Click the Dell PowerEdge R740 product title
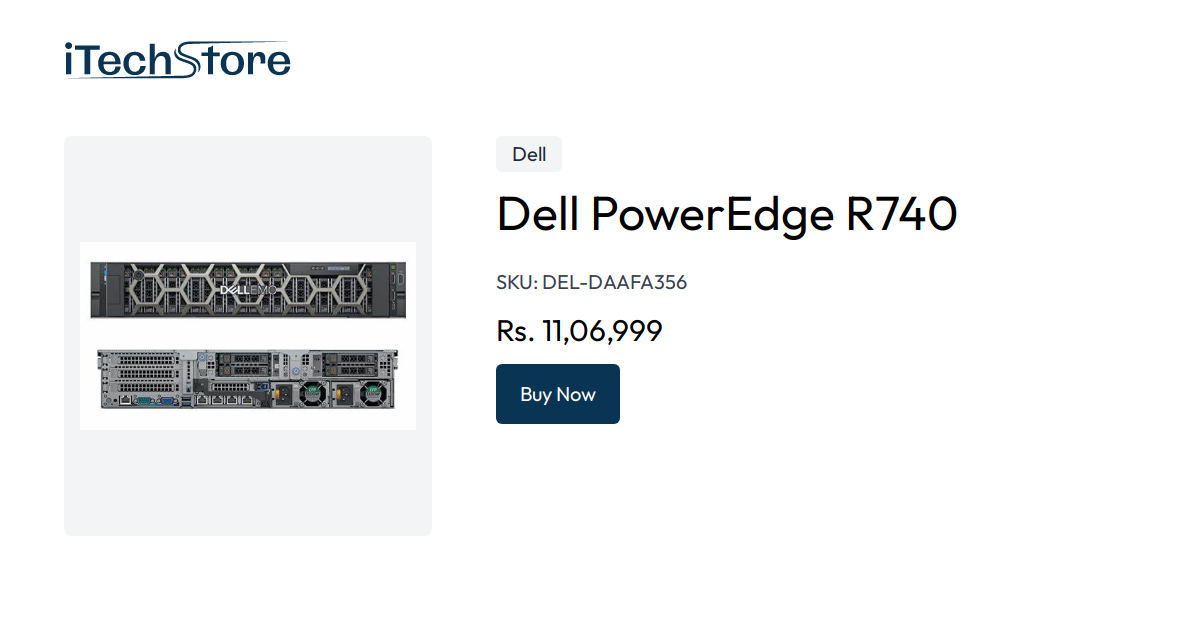The image size is (1200, 630). click(x=726, y=213)
